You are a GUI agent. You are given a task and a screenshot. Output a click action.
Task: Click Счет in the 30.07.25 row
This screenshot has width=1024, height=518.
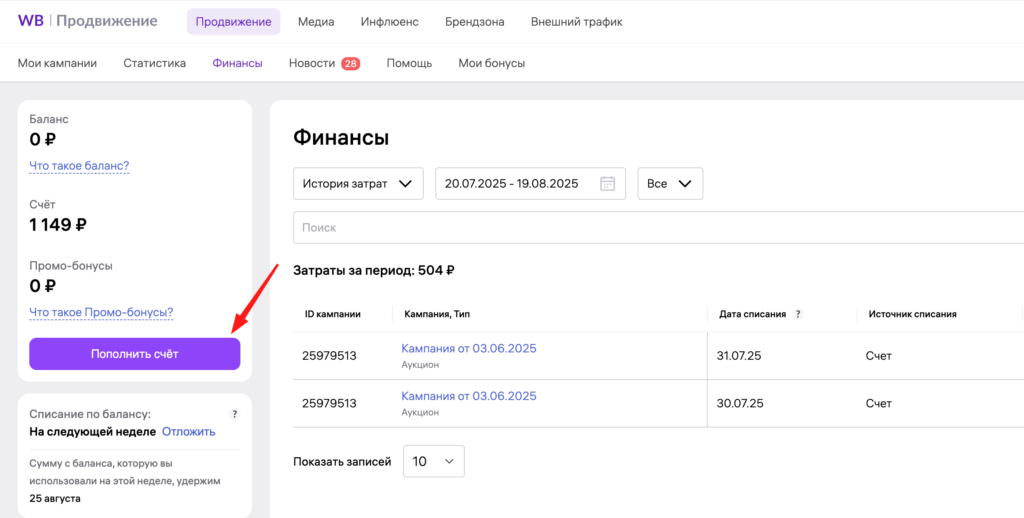tap(879, 404)
